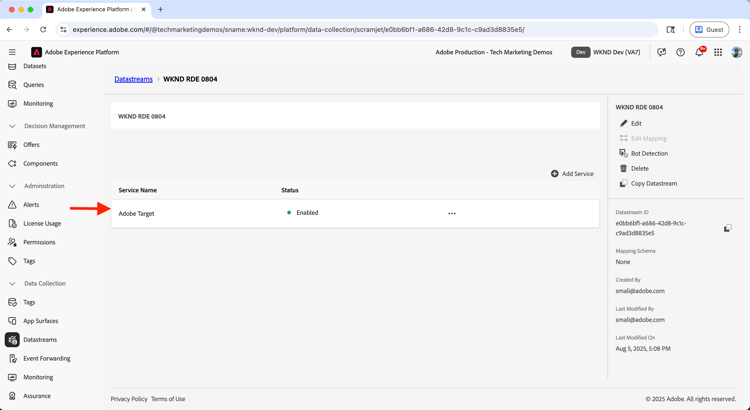Open Monitoring icon under Data Collection
Viewport: 750px width, 410px height.
pos(12,377)
